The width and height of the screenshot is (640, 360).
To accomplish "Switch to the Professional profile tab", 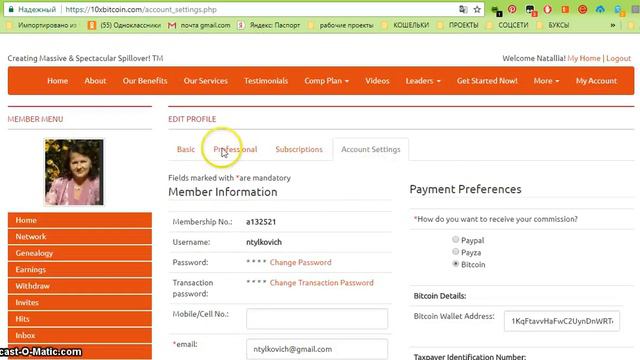I will [x=235, y=149].
